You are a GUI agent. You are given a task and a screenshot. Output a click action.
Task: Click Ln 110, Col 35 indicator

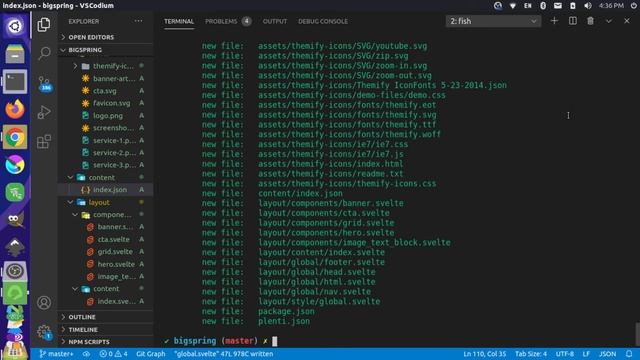click(x=484, y=354)
